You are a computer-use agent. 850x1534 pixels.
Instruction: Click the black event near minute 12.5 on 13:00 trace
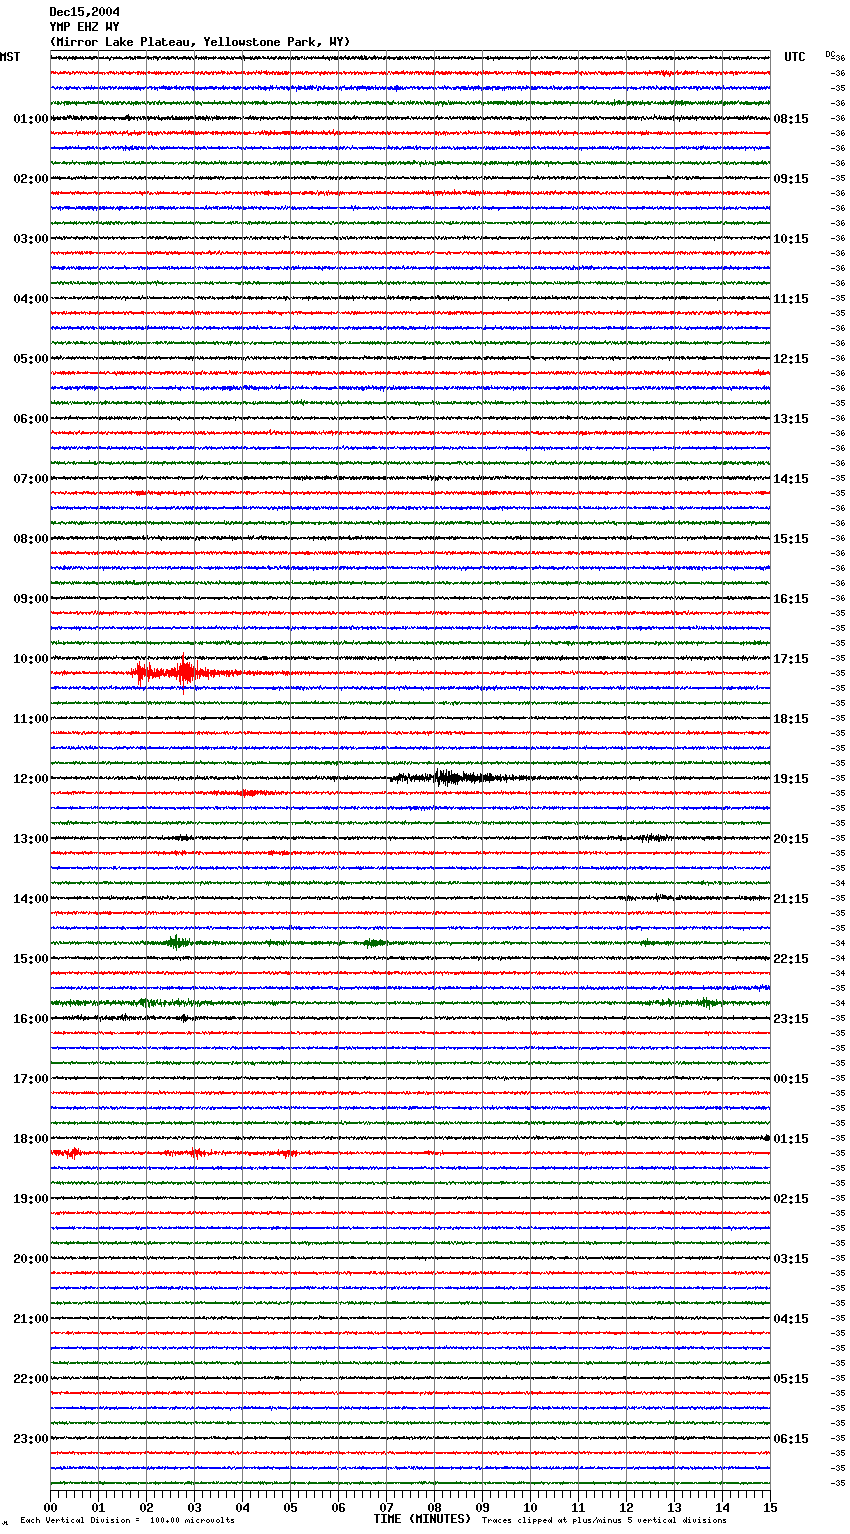pos(653,838)
